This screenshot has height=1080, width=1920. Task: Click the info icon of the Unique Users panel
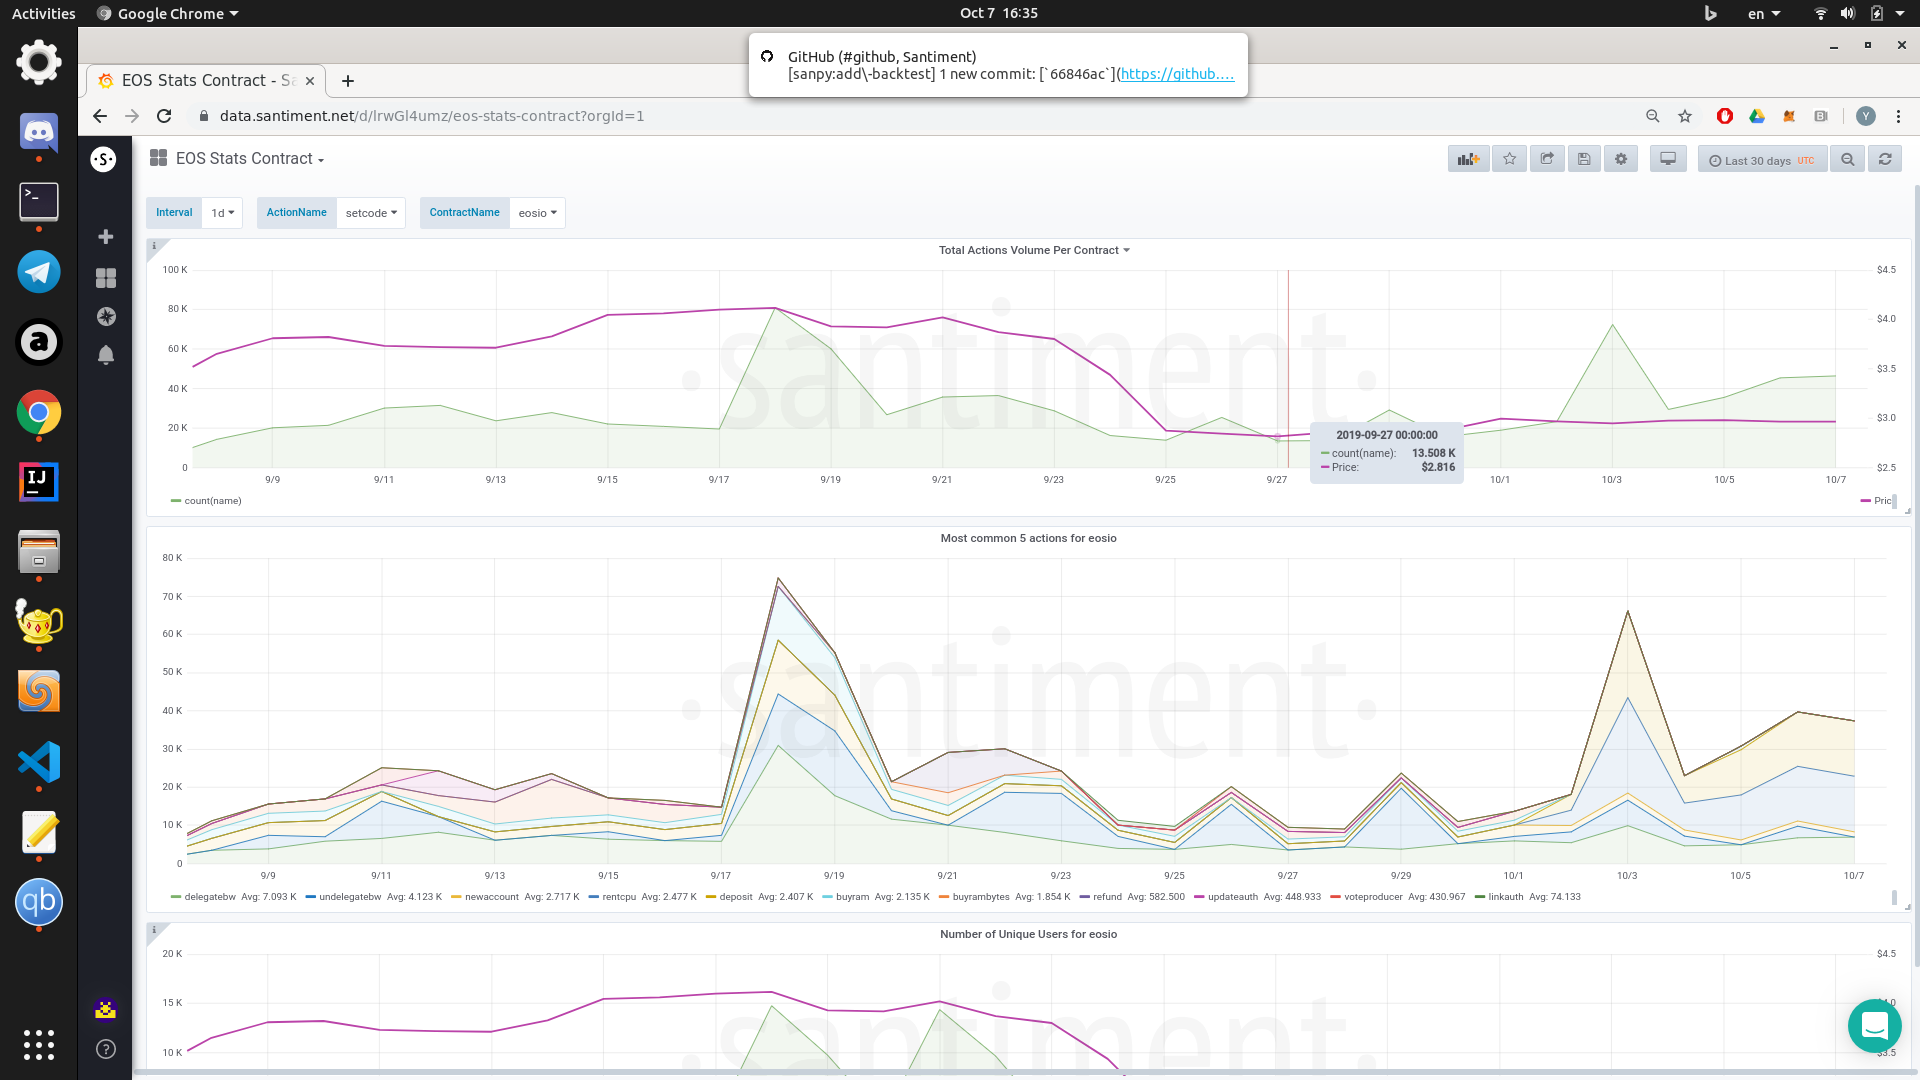point(154,929)
